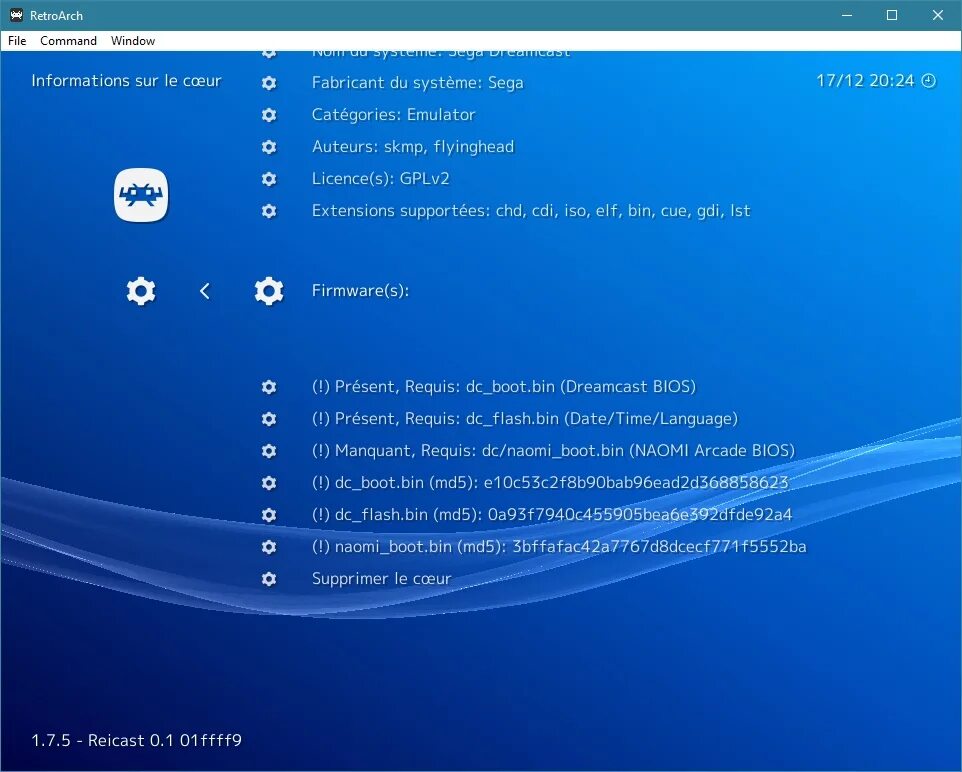The height and width of the screenshot is (772, 962).
Task: Click gear icon beside dc_boot.bin Dreamcast BIOS row
Action: pos(269,387)
